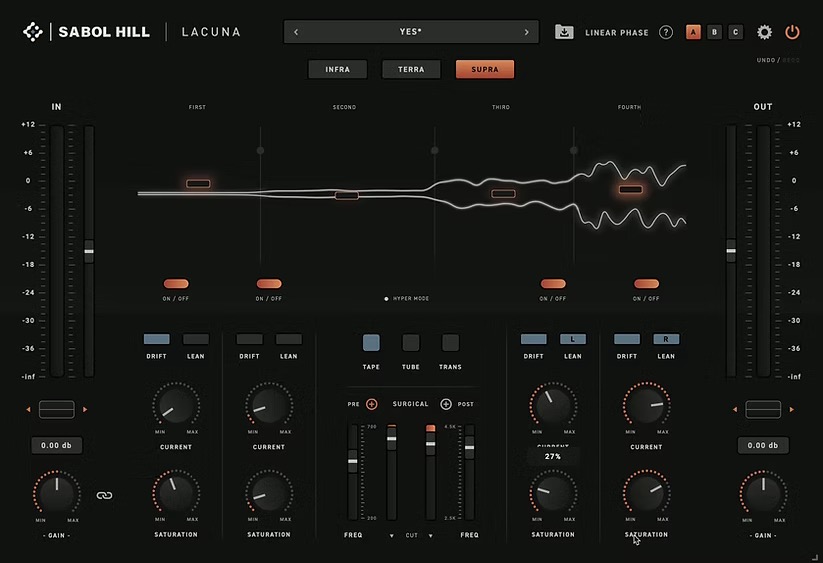
Task: Go to the previous preset arrow
Action: 296,32
